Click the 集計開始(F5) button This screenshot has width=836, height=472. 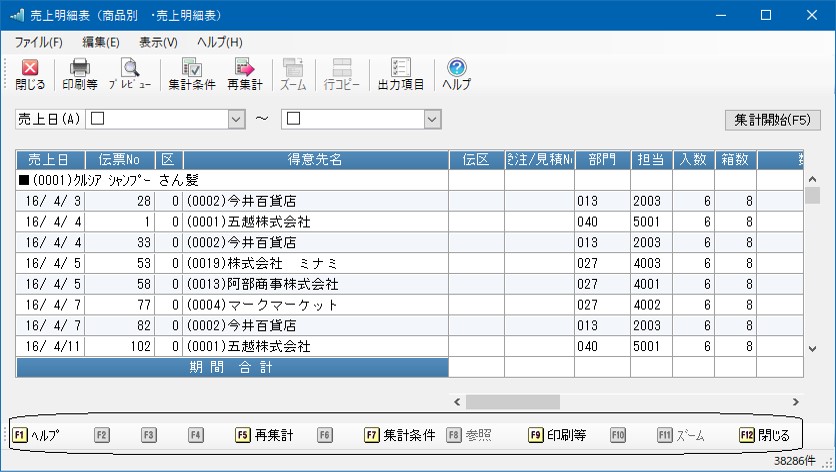click(x=773, y=120)
